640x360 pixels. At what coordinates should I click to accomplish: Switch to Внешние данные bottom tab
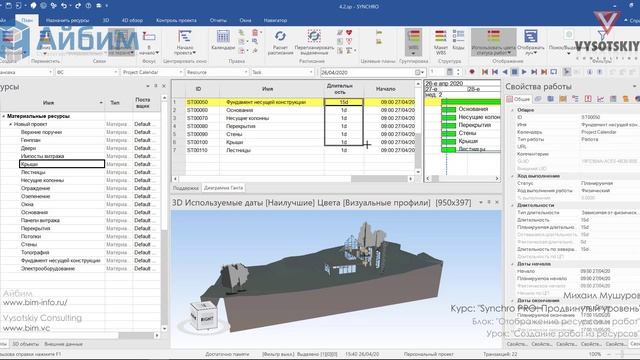click(x=63, y=344)
